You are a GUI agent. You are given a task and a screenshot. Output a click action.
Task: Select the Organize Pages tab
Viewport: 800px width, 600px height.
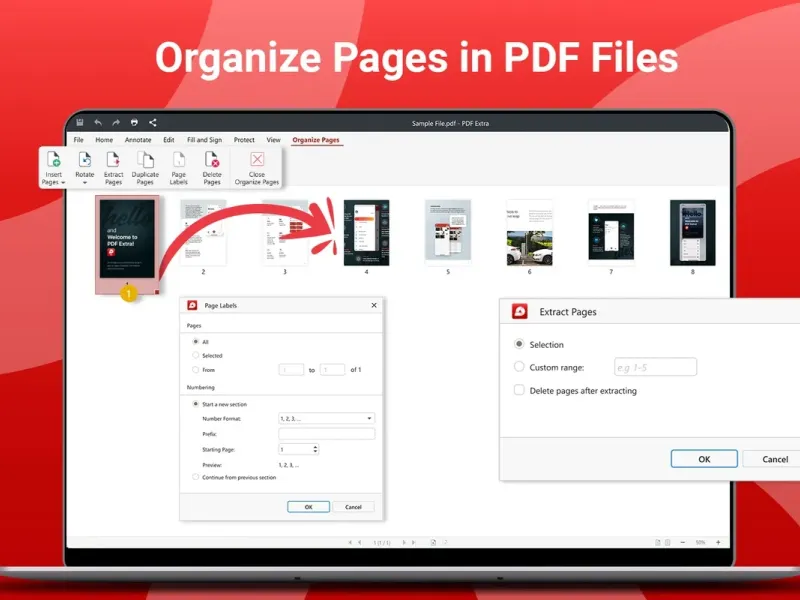point(316,140)
